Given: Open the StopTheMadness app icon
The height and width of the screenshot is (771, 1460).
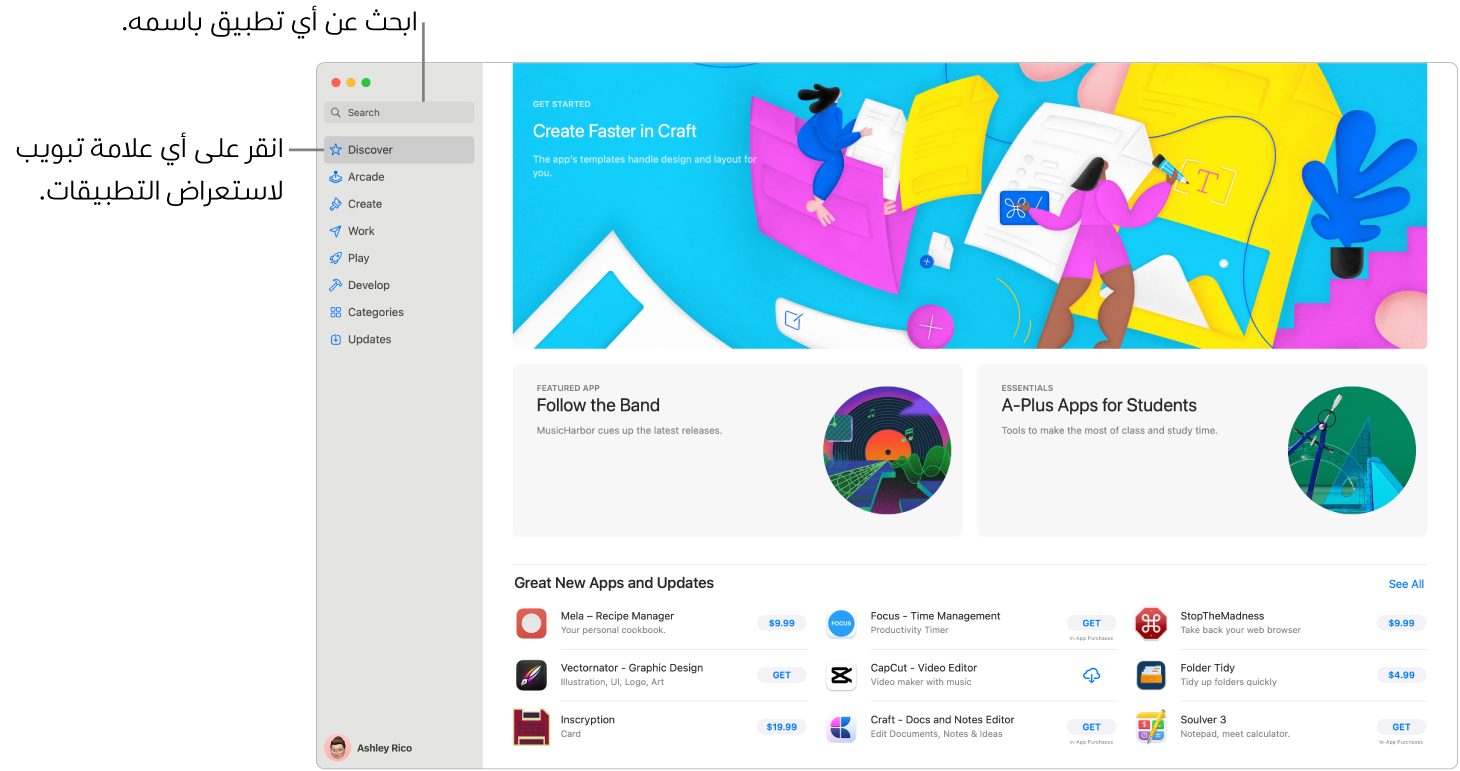Looking at the screenshot, I should (1151, 623).
